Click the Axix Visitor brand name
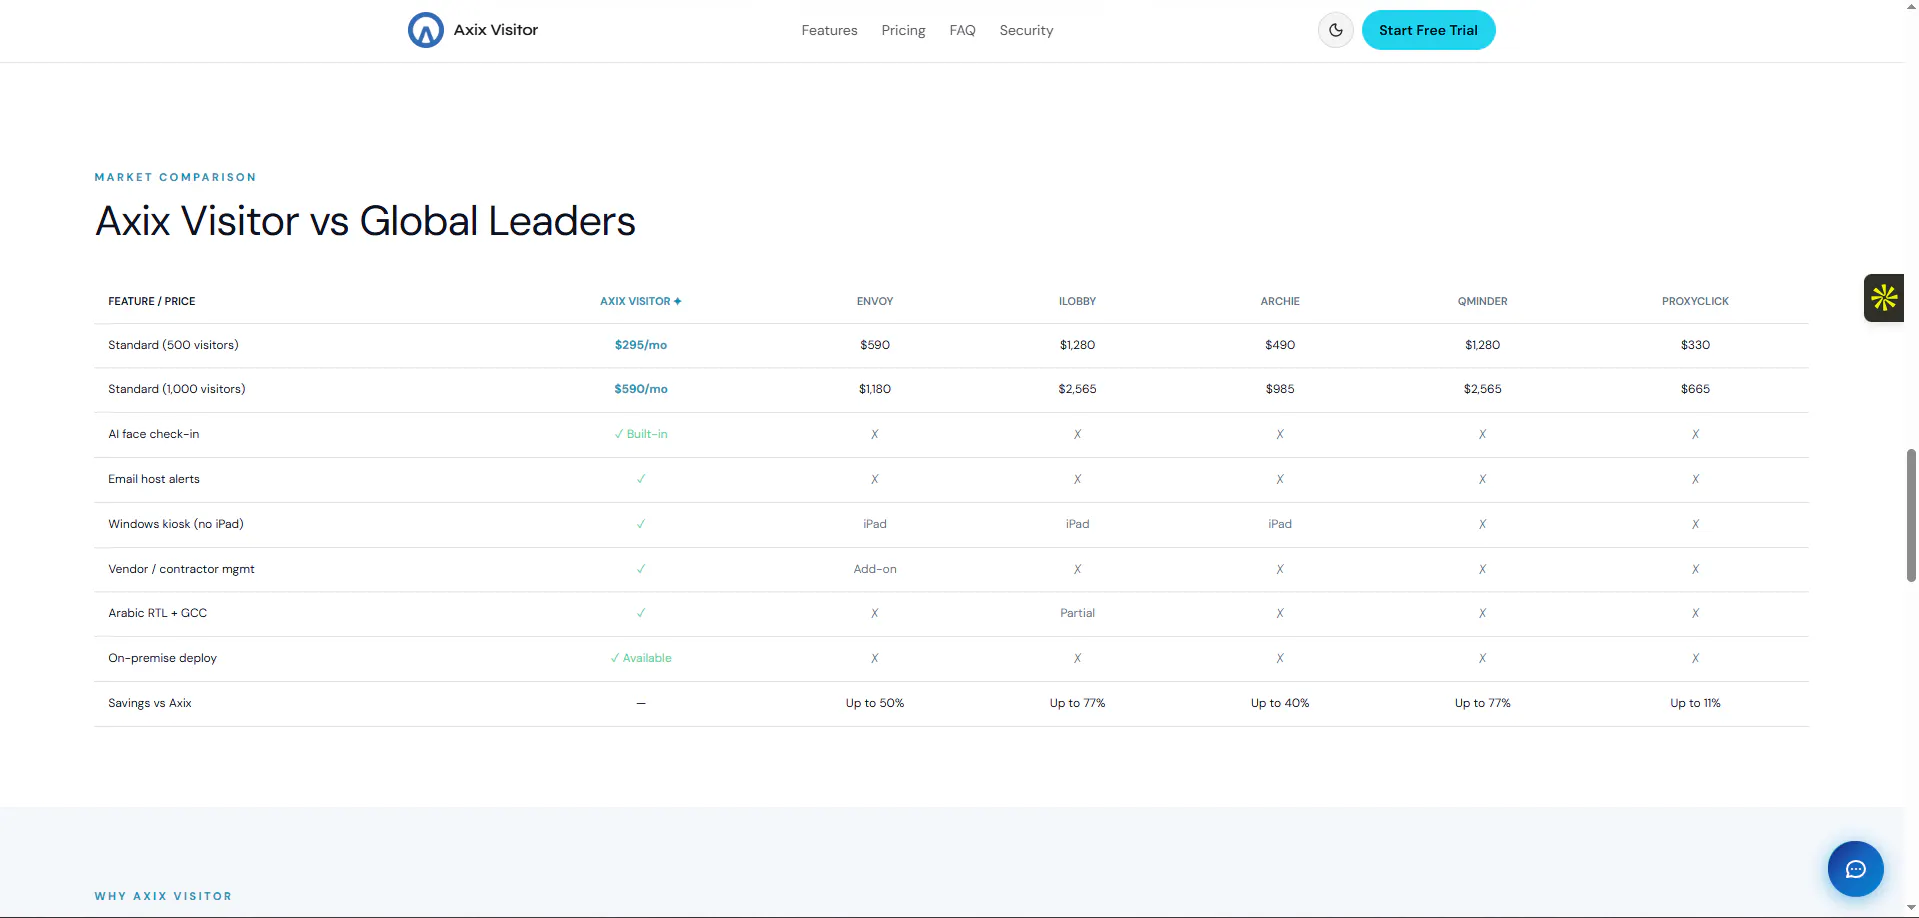1919x918 pixels. point(496,30)
